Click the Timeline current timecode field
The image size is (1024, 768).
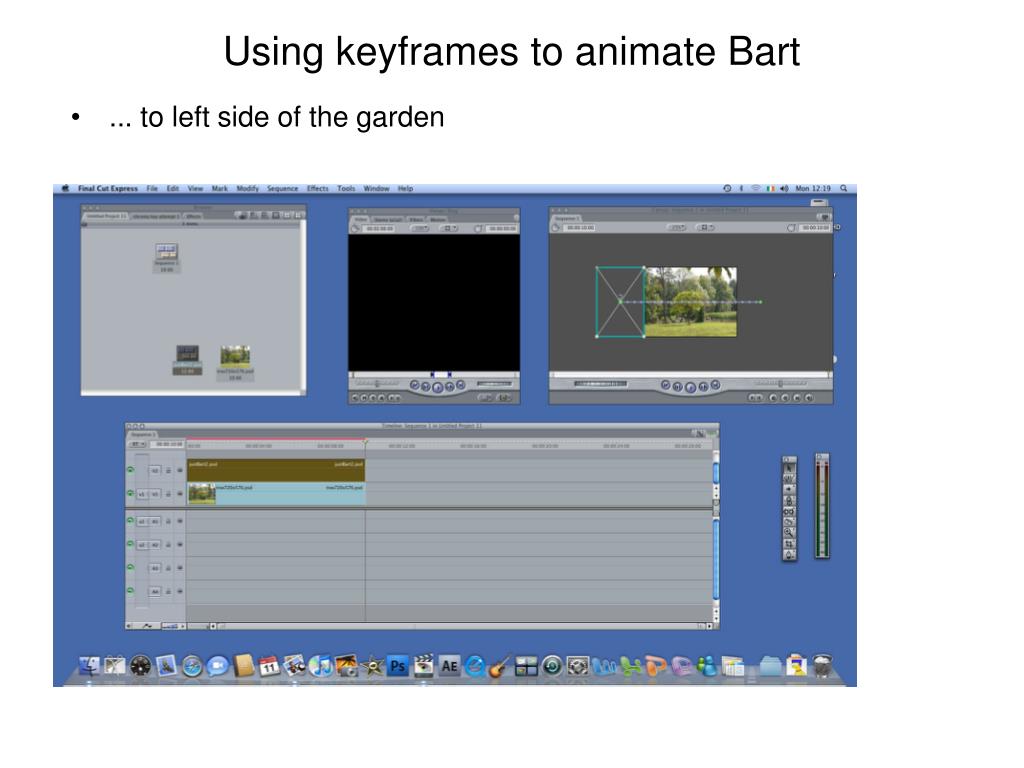(x=169, y=444)
